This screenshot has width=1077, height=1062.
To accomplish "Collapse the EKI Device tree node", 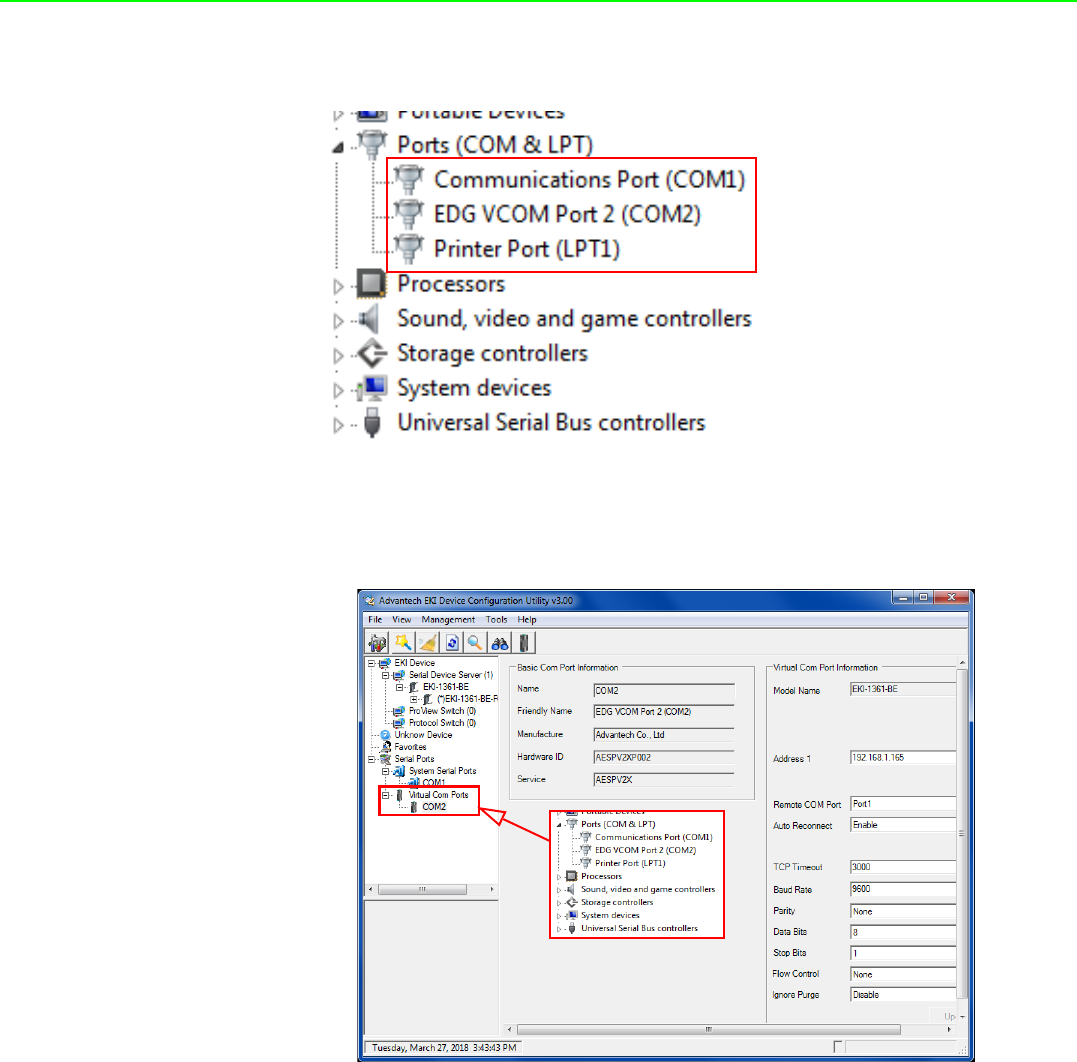I will (372, 664).
